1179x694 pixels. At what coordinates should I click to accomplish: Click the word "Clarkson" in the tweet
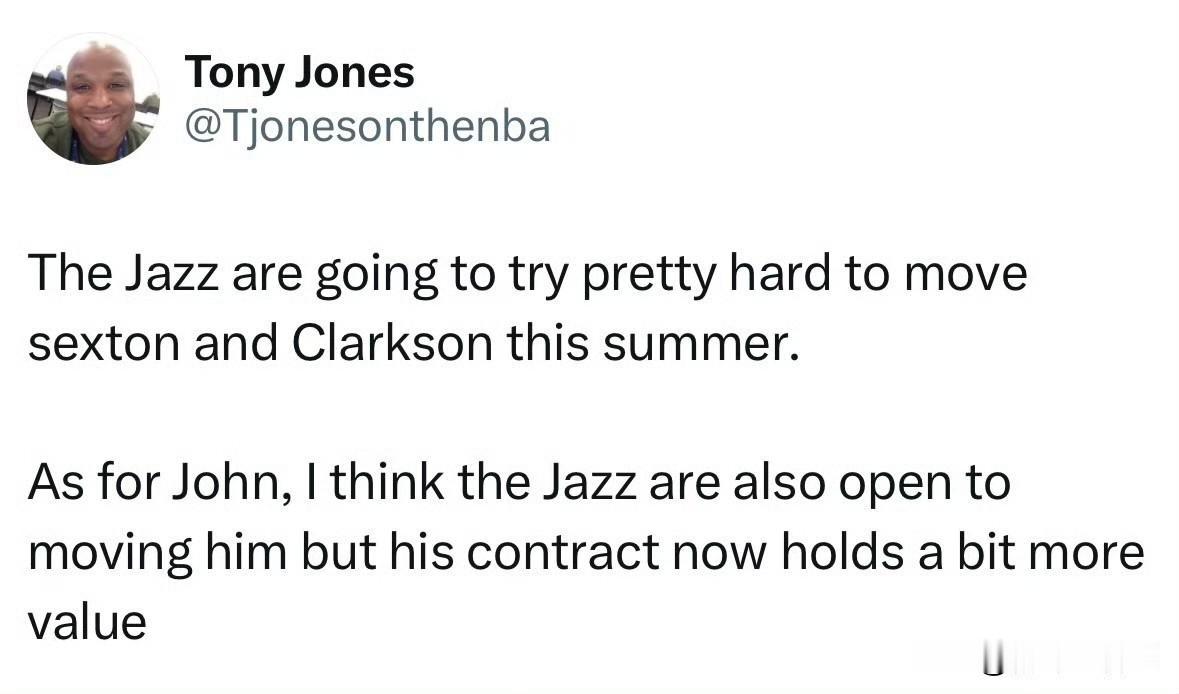(392, 343)
